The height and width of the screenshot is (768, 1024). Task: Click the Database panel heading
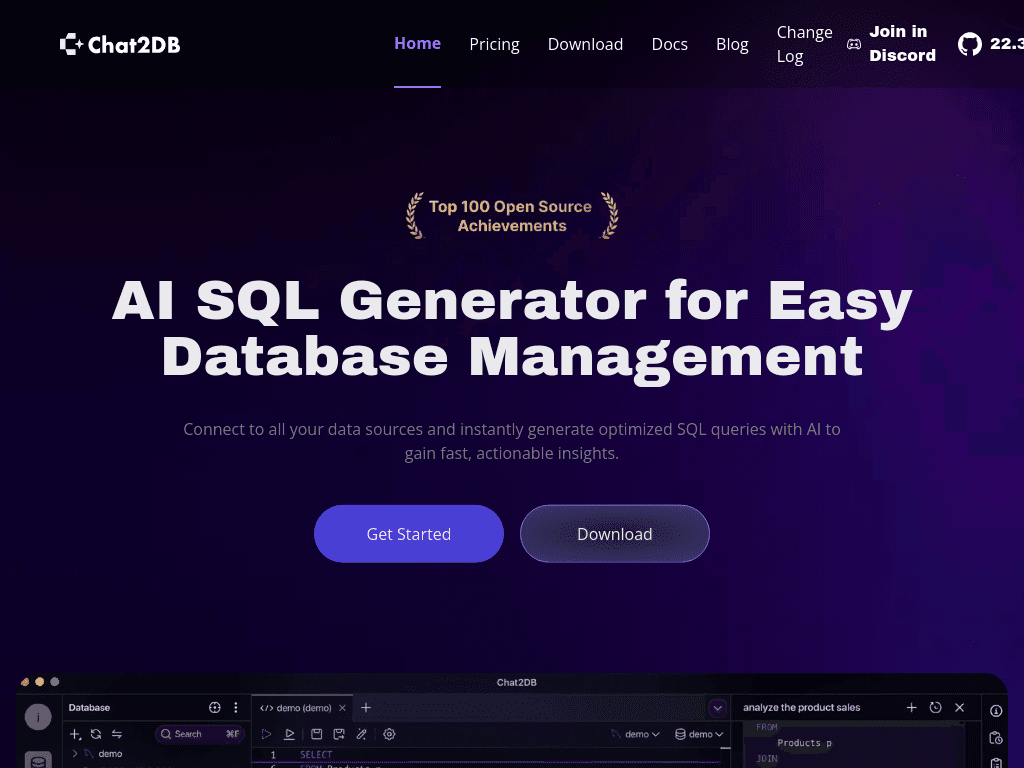tap(89, 707)
